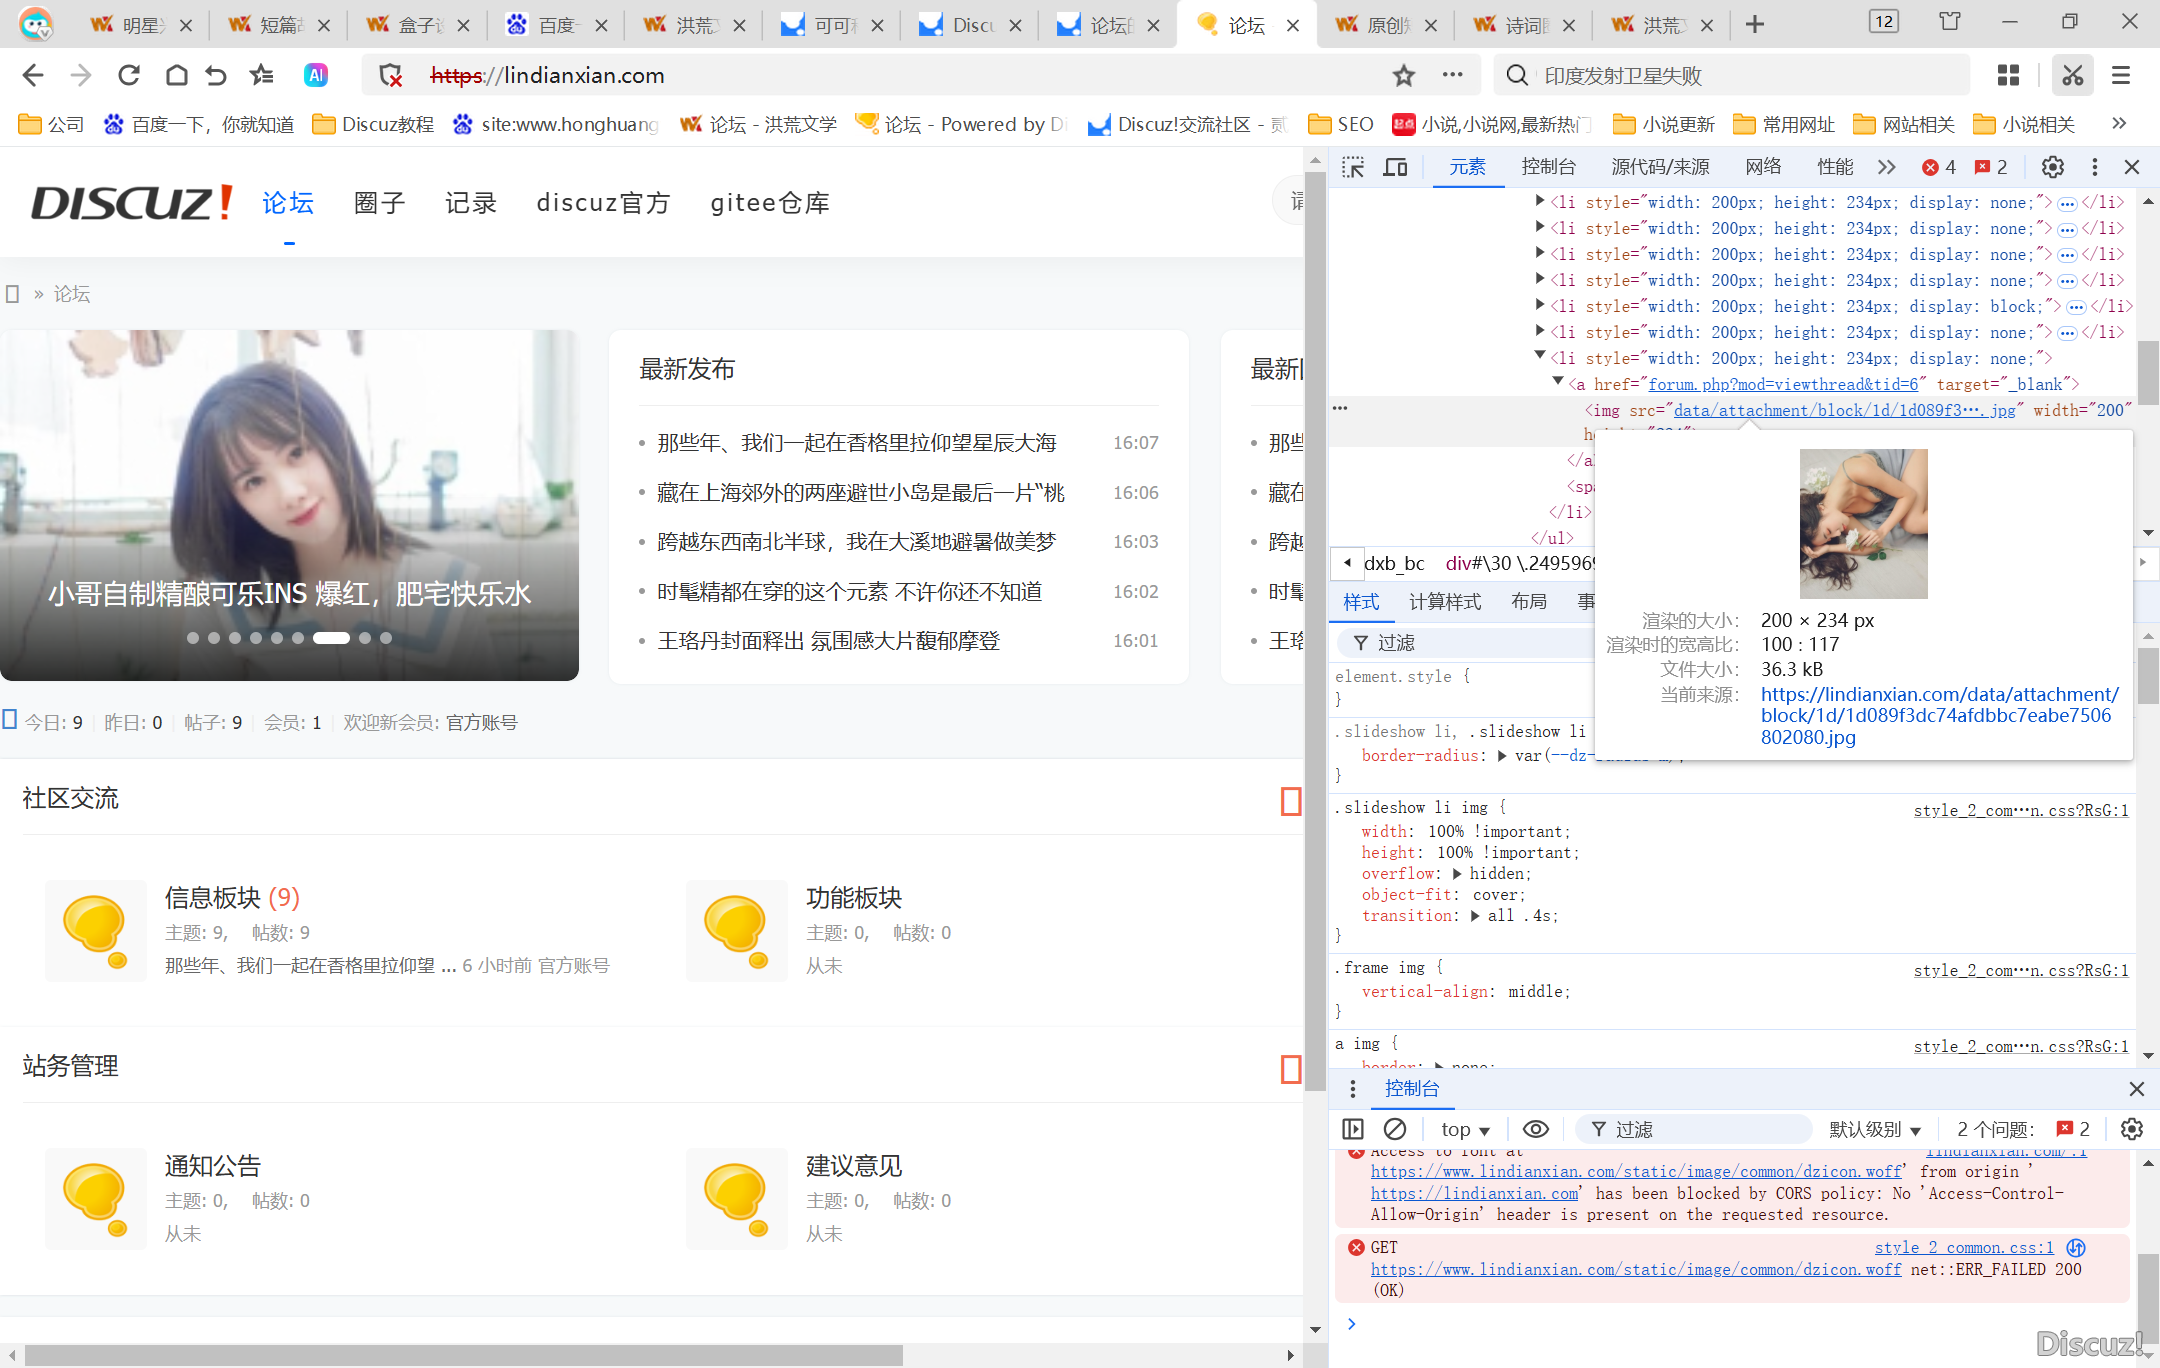
Task: Toggle the device toolbar emulation icon
Action: [1395, 167]
